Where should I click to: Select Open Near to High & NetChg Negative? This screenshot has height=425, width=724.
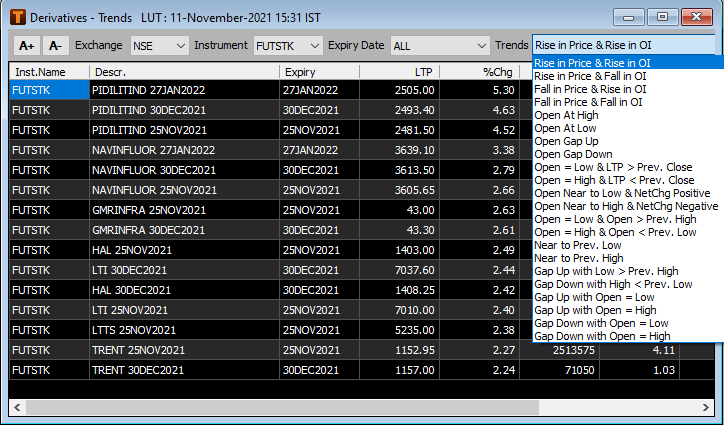628,206
